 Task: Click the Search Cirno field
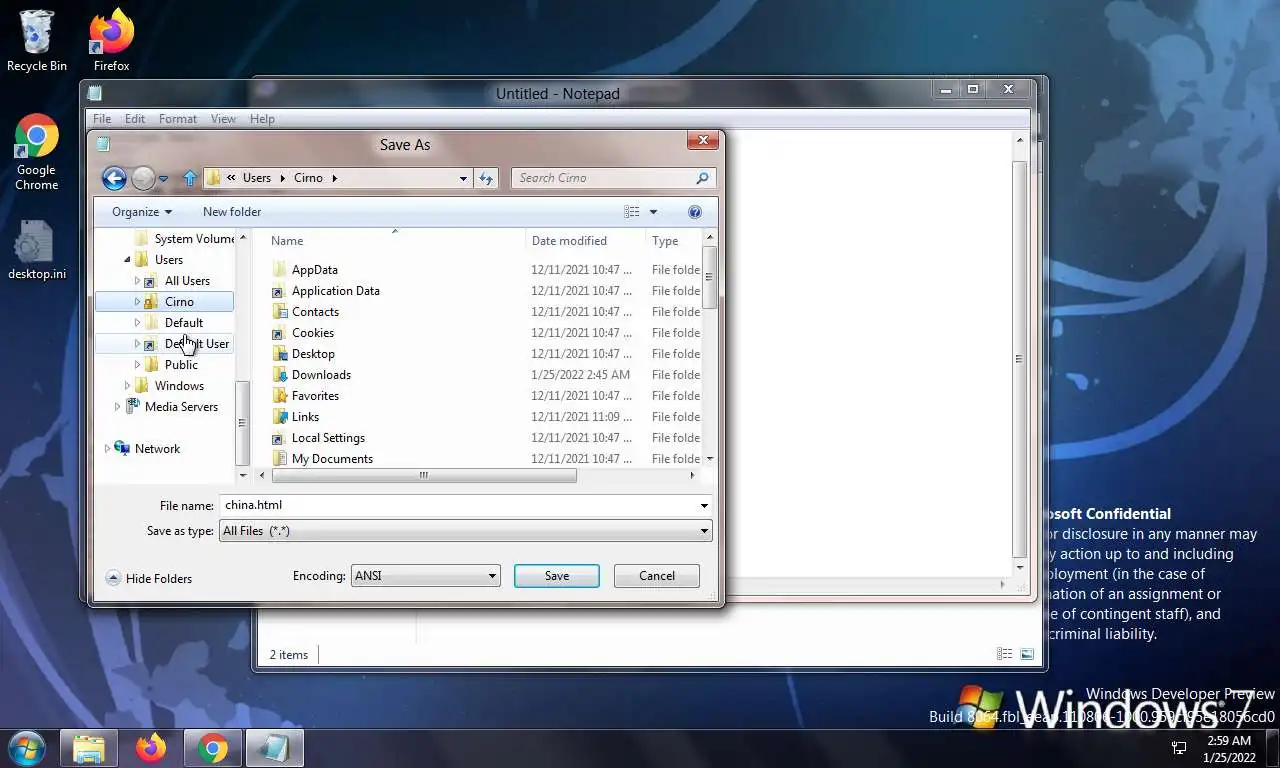point(603,178)
